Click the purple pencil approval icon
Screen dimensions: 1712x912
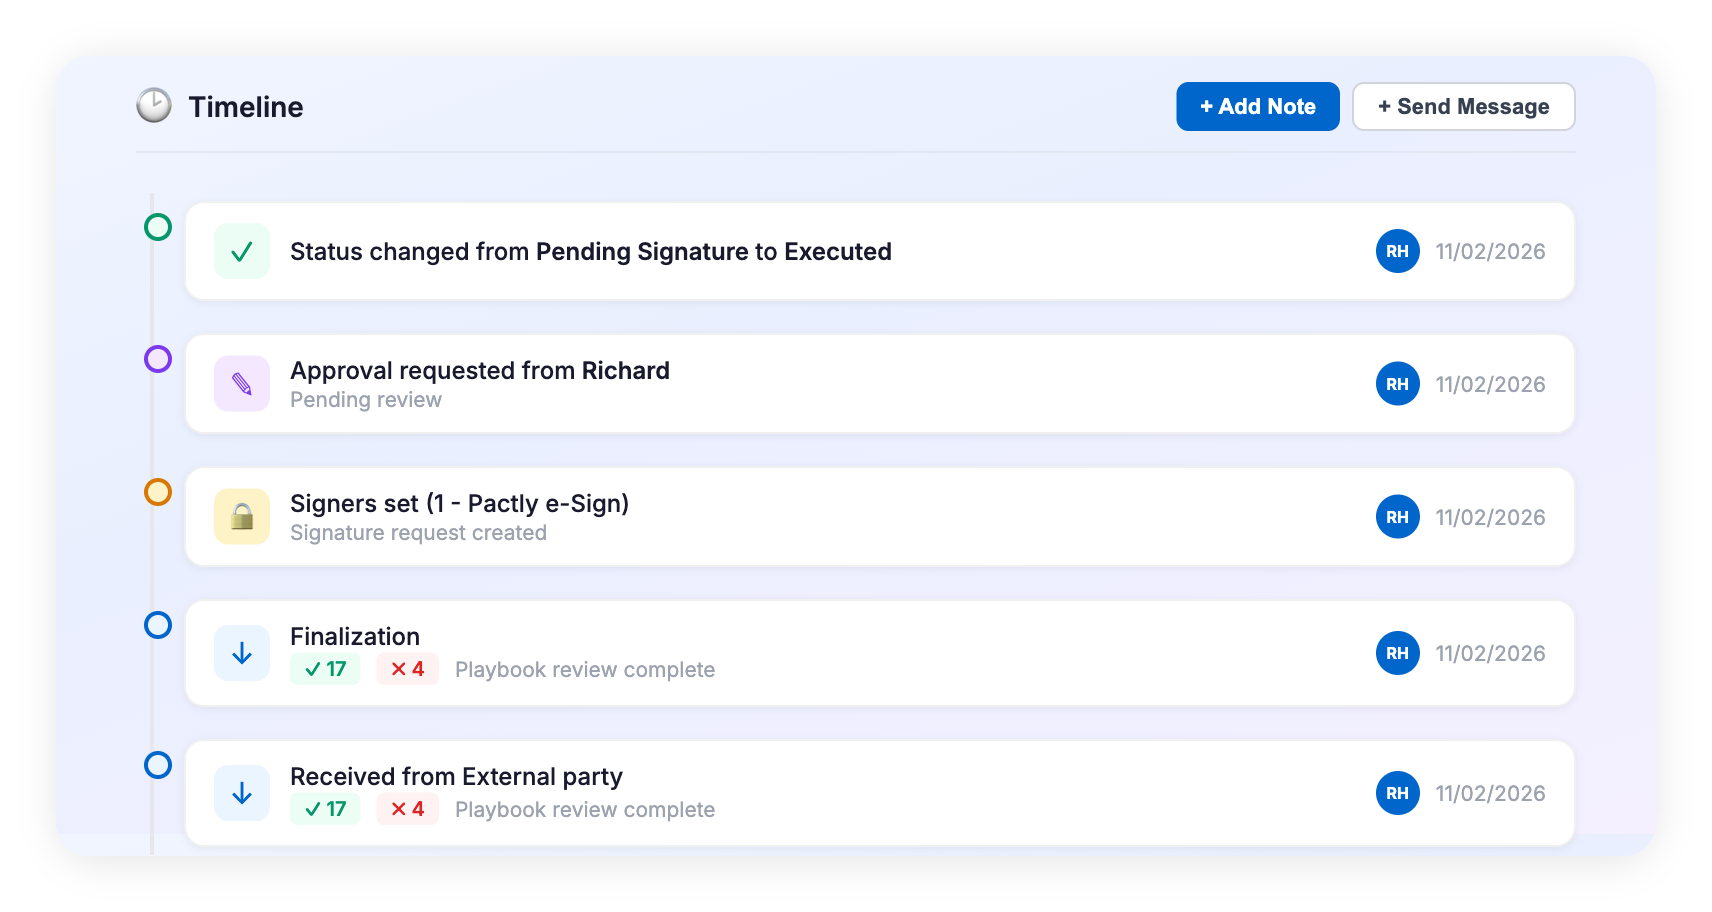coord(242,384)
